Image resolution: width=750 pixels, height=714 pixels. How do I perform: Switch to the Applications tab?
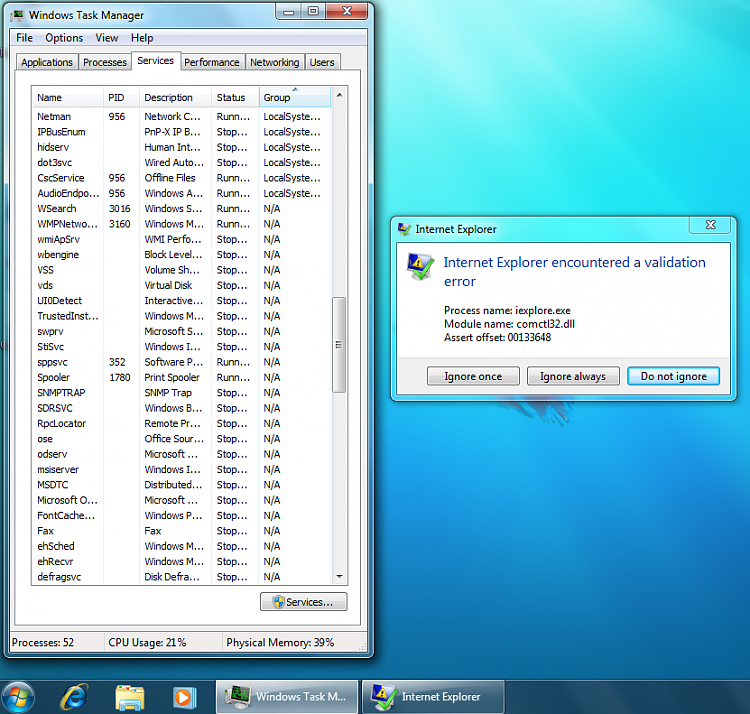point(47,62)
